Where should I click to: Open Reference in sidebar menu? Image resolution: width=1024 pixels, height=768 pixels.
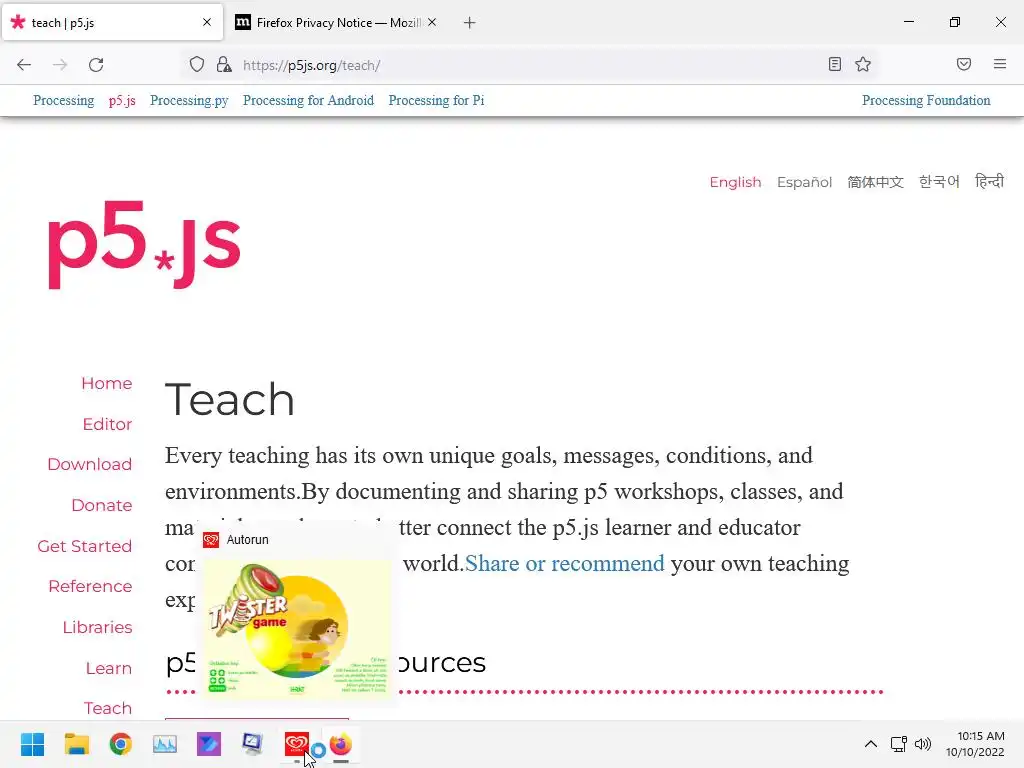click(x=90, y=586)
